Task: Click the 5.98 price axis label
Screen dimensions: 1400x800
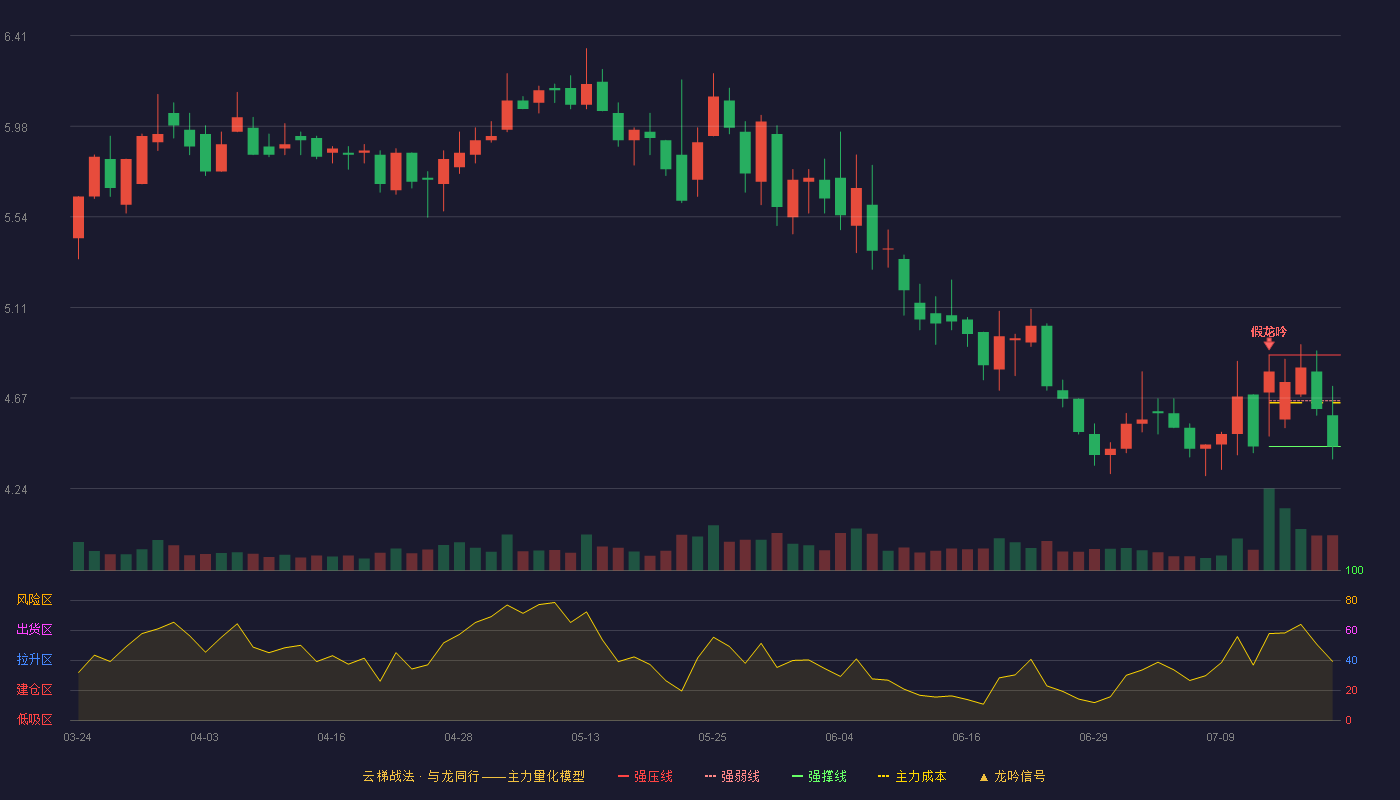Action: tap(15, 128)
